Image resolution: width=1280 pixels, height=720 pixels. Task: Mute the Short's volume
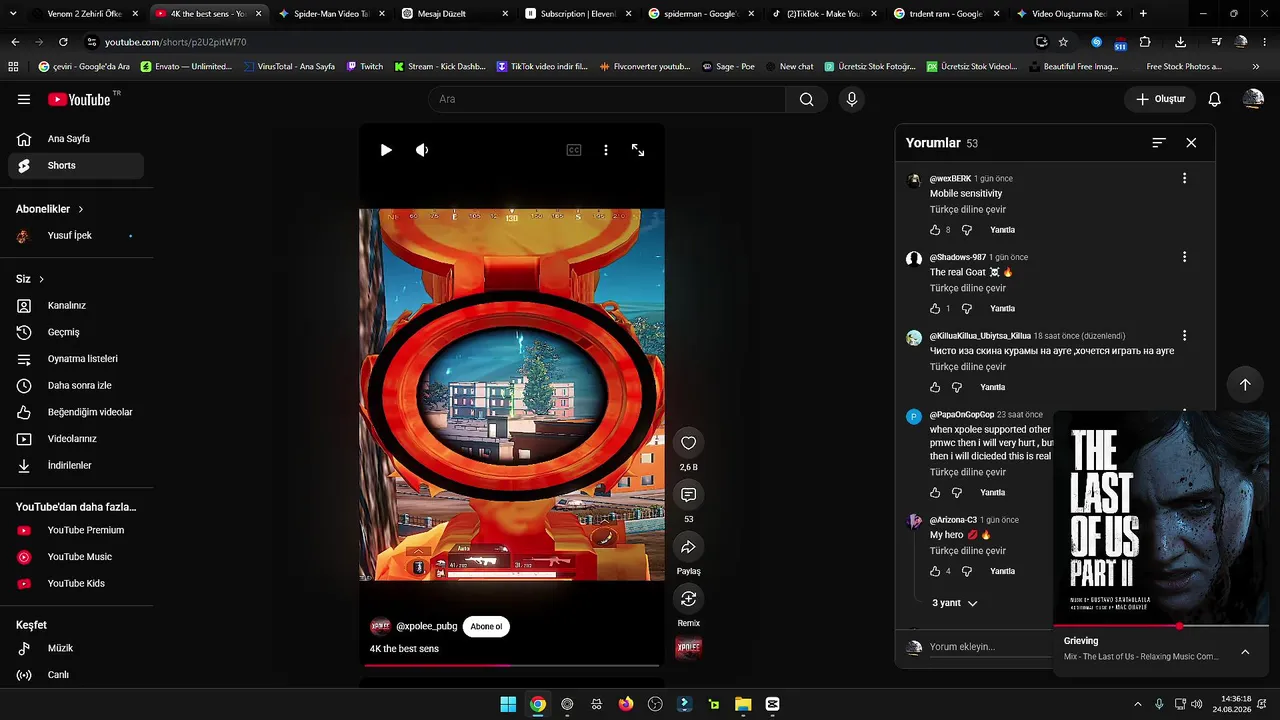[422, 150]
